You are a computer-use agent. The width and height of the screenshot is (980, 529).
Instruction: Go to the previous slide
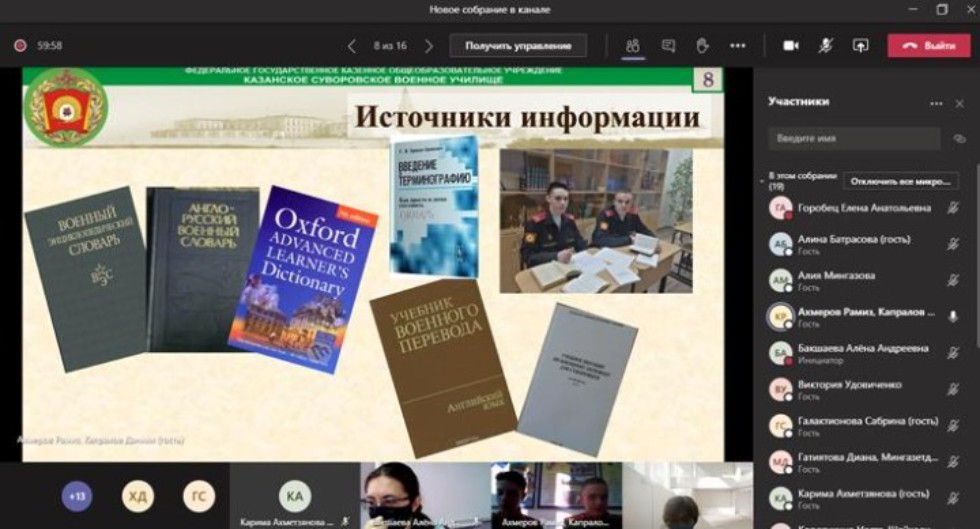pyautogui.click(x=351, y=46)
